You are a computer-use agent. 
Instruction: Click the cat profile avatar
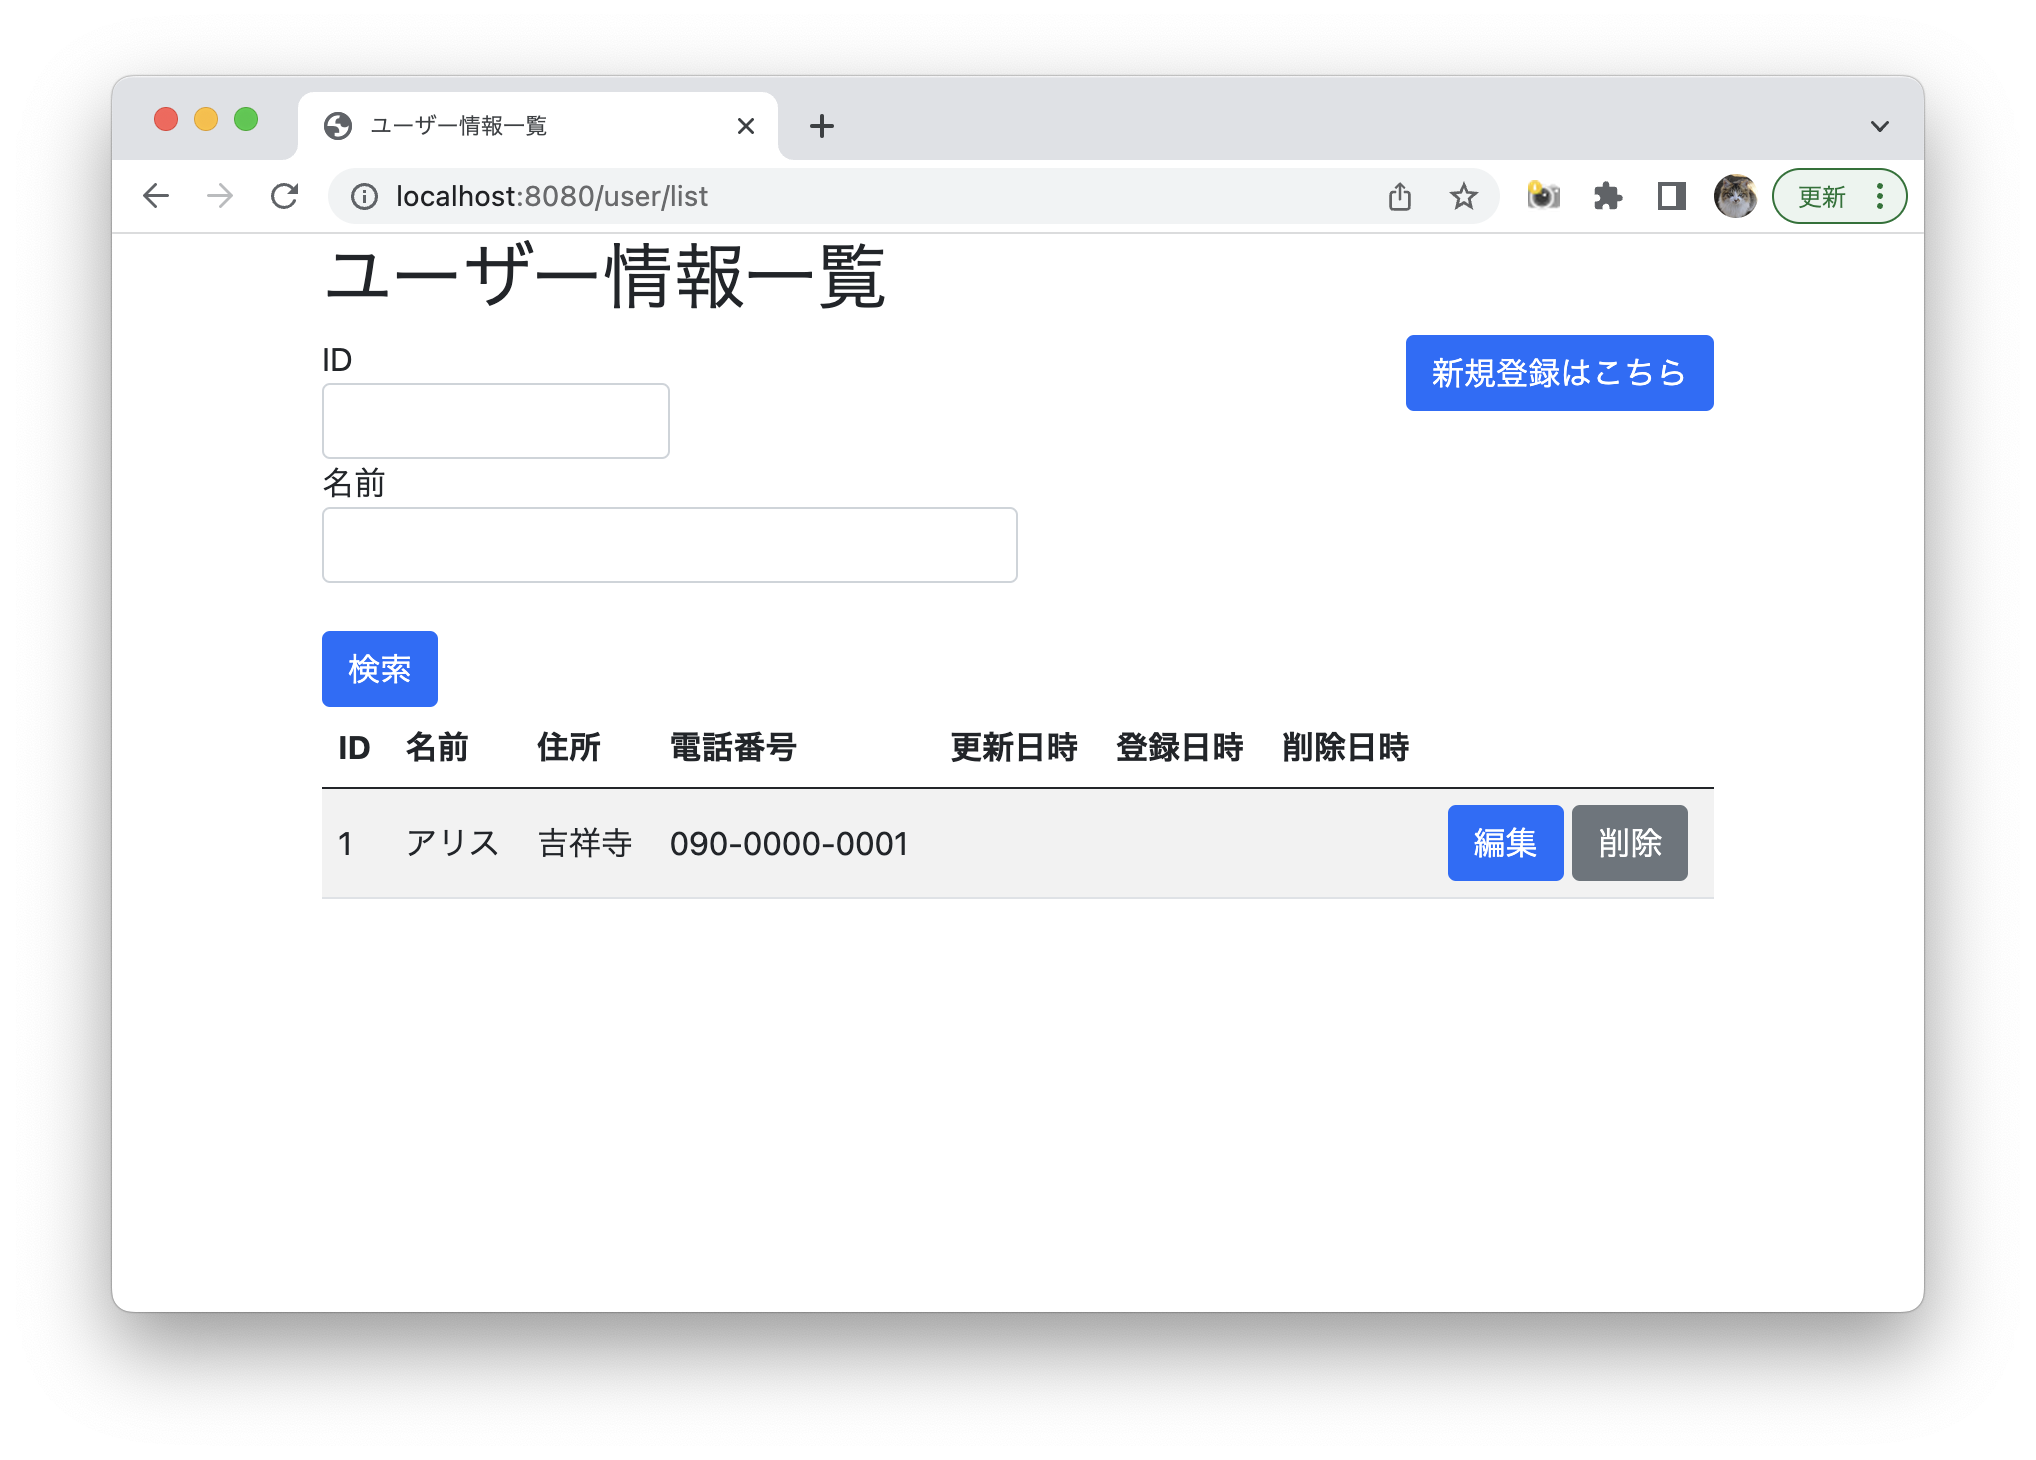click(1736, 196)
